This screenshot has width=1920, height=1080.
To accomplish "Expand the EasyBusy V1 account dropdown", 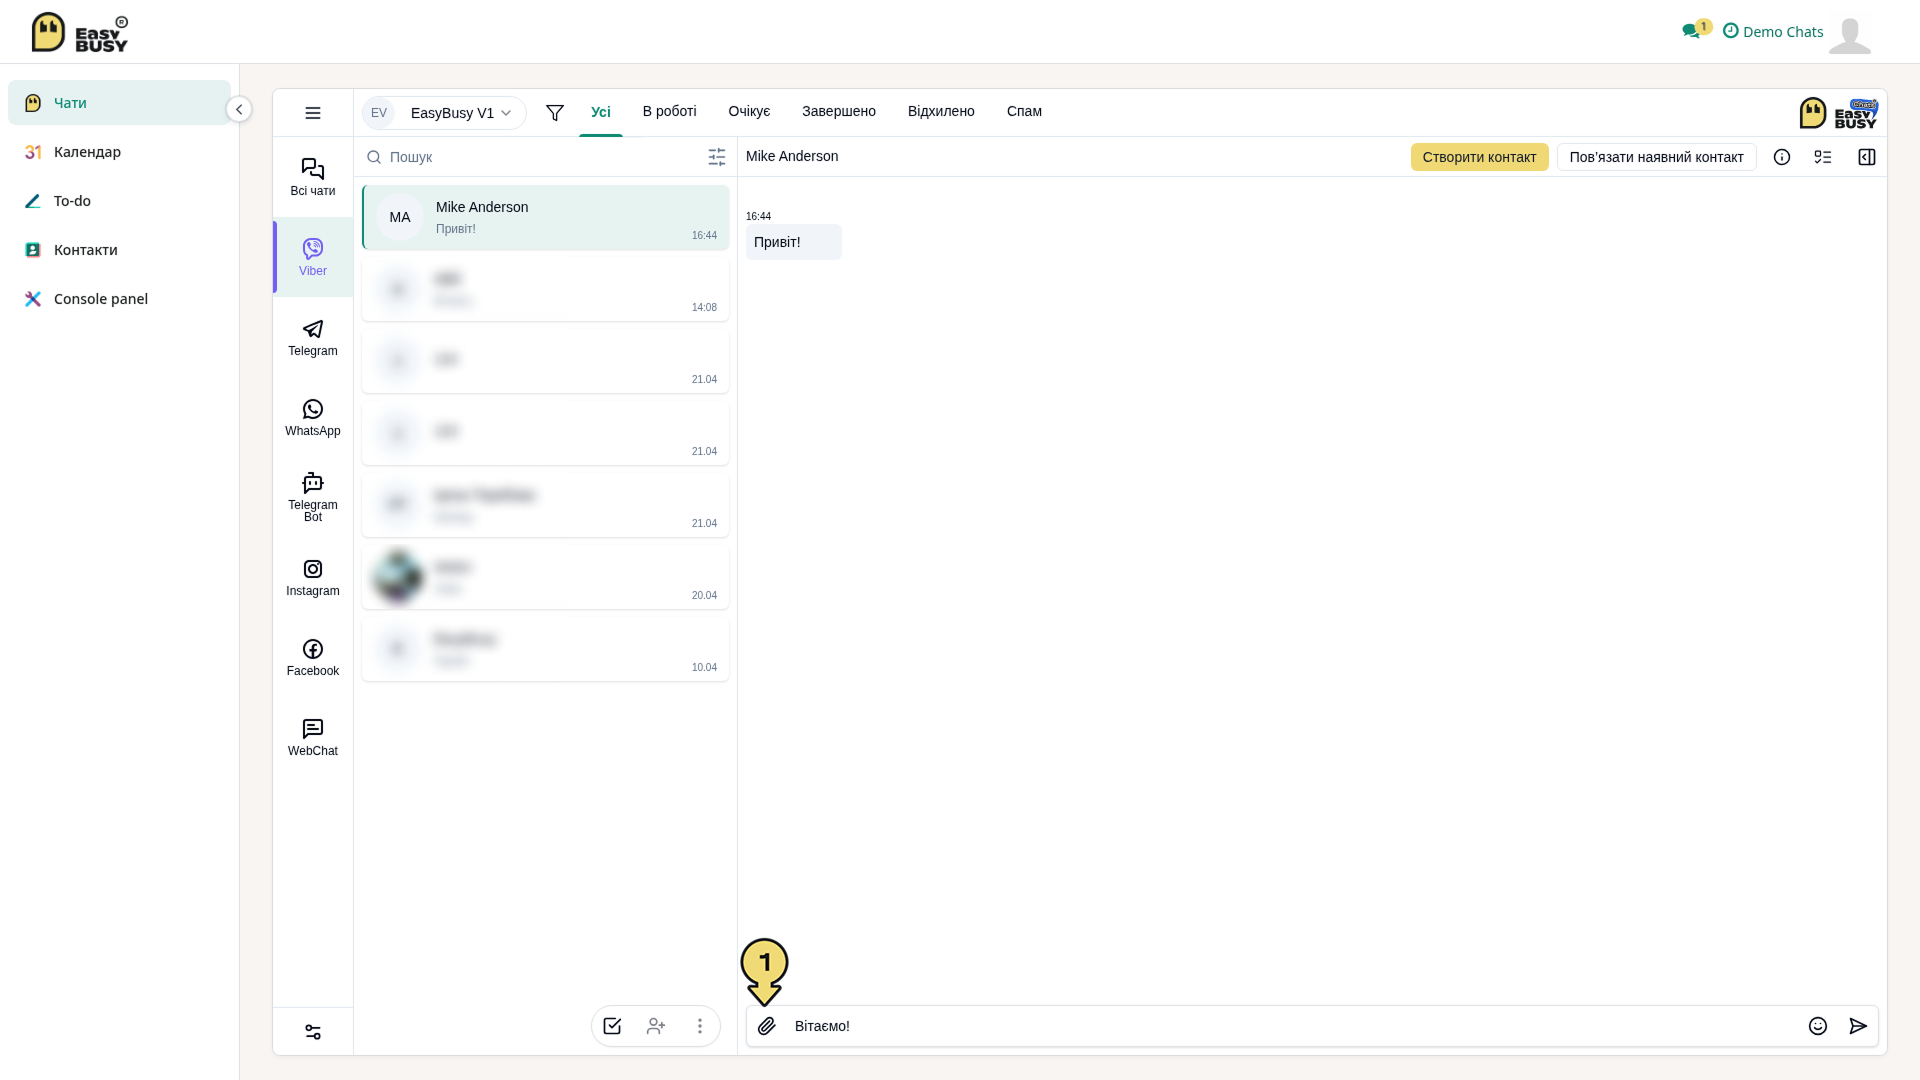I will point(444,113).
